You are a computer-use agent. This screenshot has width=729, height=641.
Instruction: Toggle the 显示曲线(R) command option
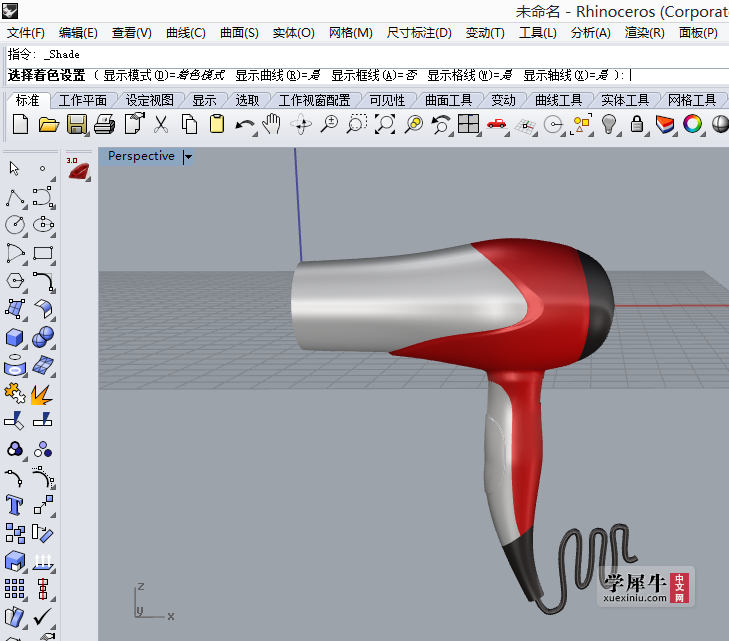(278, 75)
